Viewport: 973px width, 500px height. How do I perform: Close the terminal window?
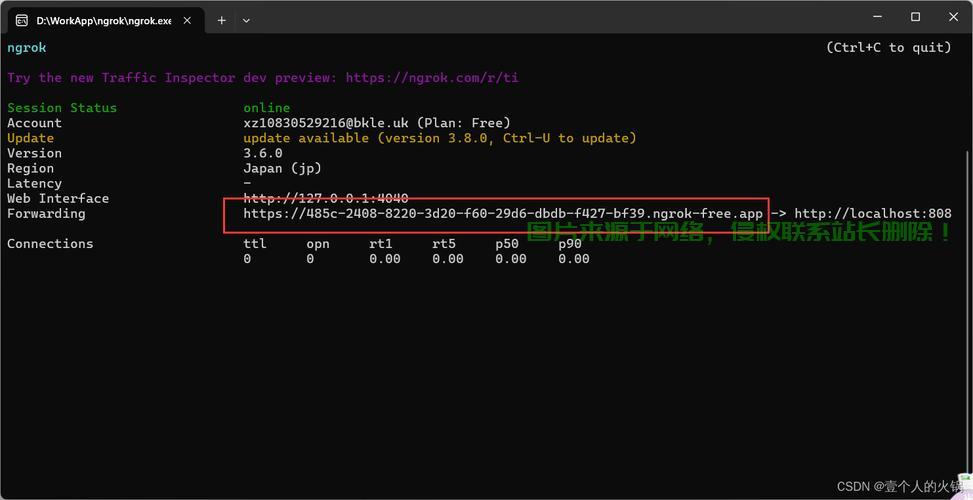(x=954, y=17)
